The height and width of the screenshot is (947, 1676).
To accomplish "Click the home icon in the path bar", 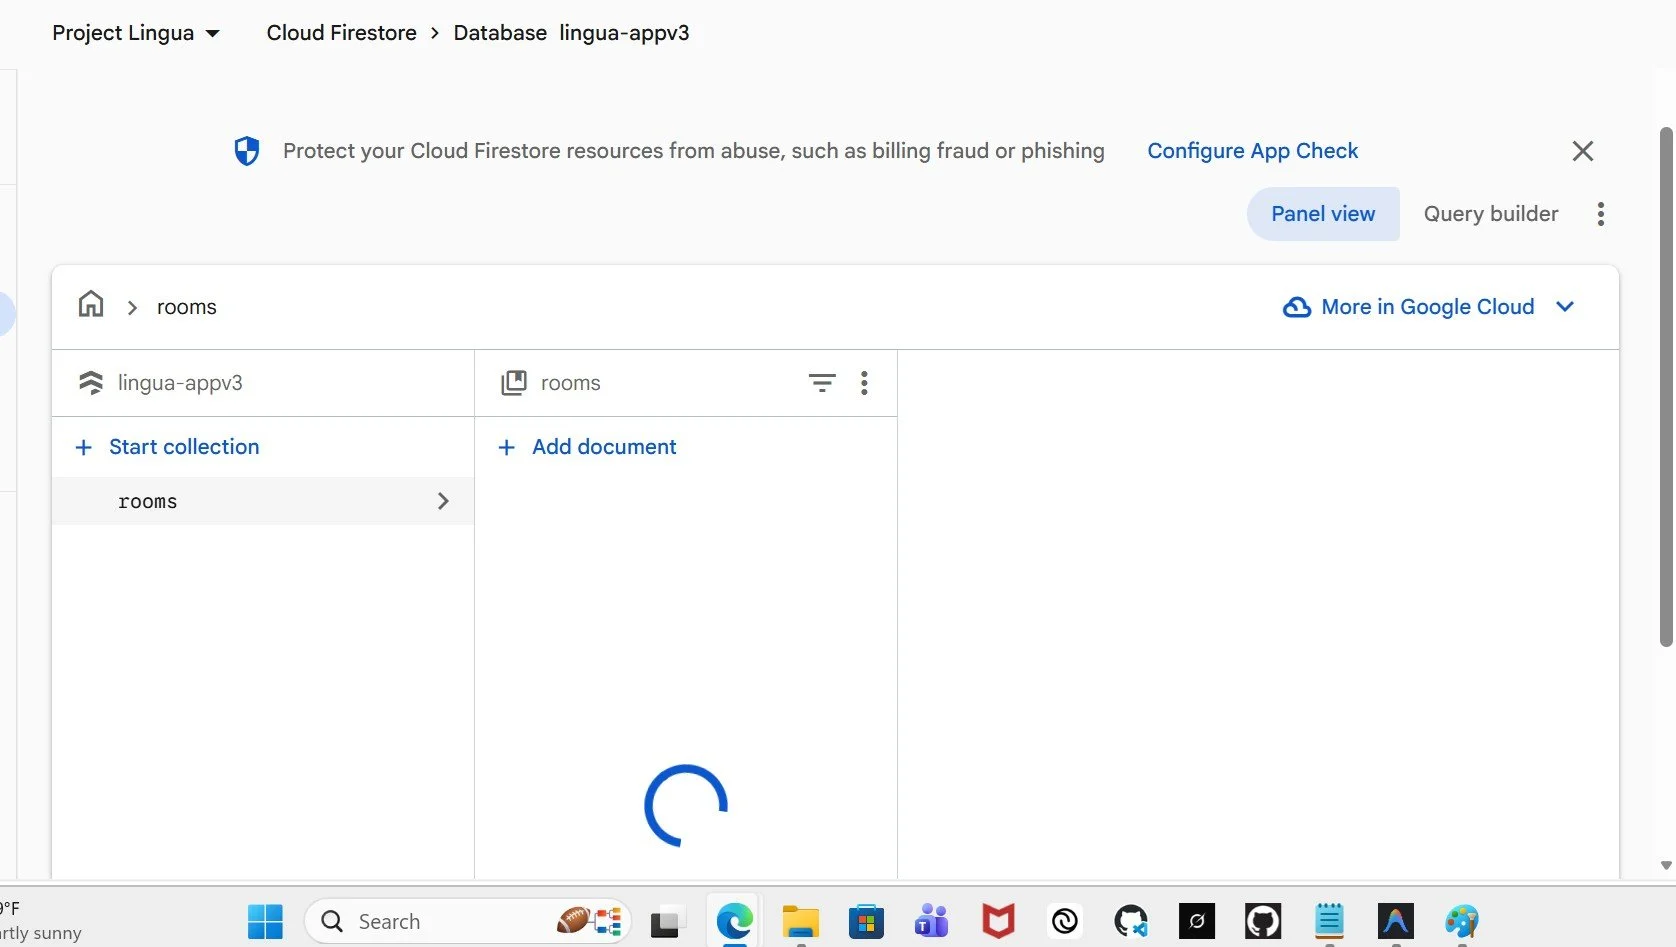I will [x=91, y=304].
